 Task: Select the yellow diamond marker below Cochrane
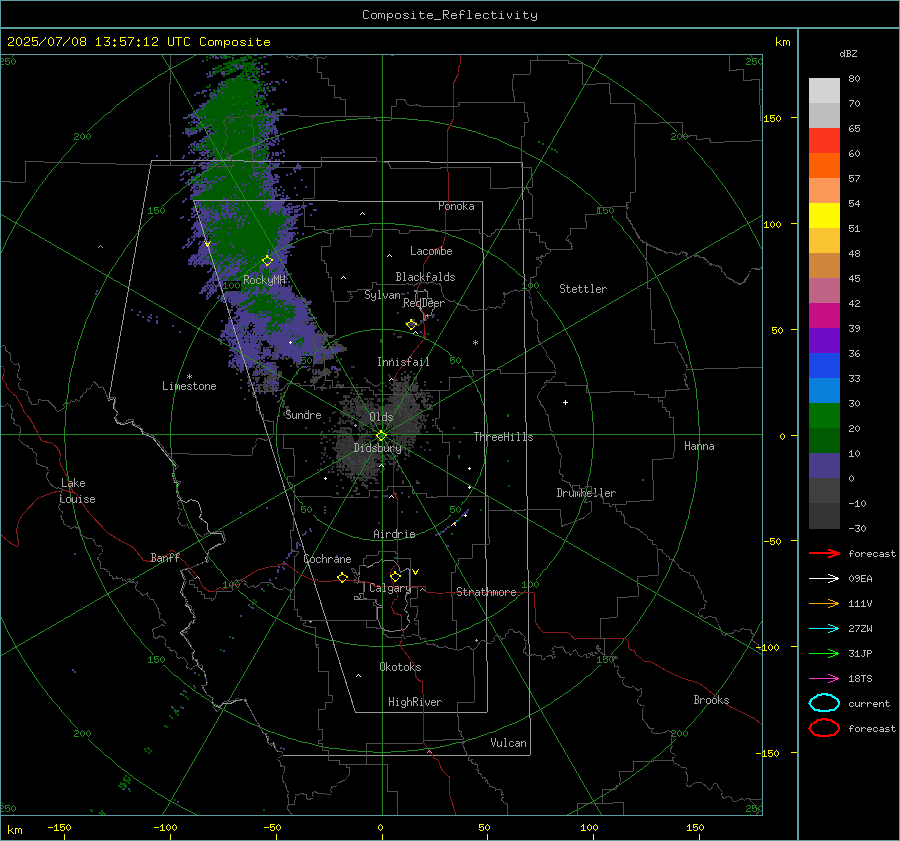pos(343,577)
